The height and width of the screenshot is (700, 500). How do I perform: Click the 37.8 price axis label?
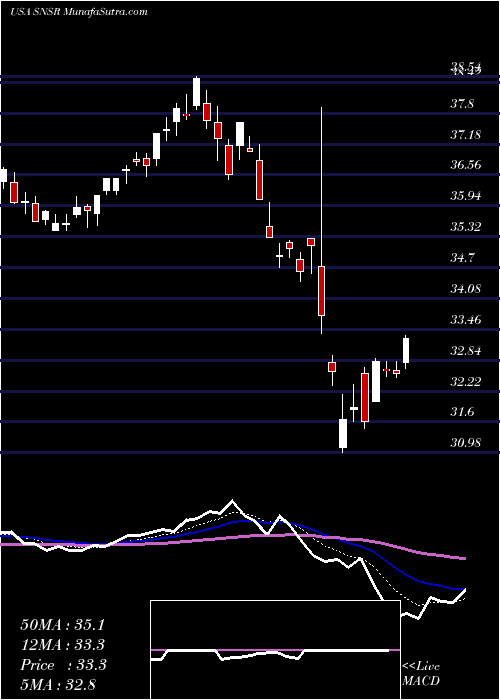pyautogui.click(x=462, y=104)
